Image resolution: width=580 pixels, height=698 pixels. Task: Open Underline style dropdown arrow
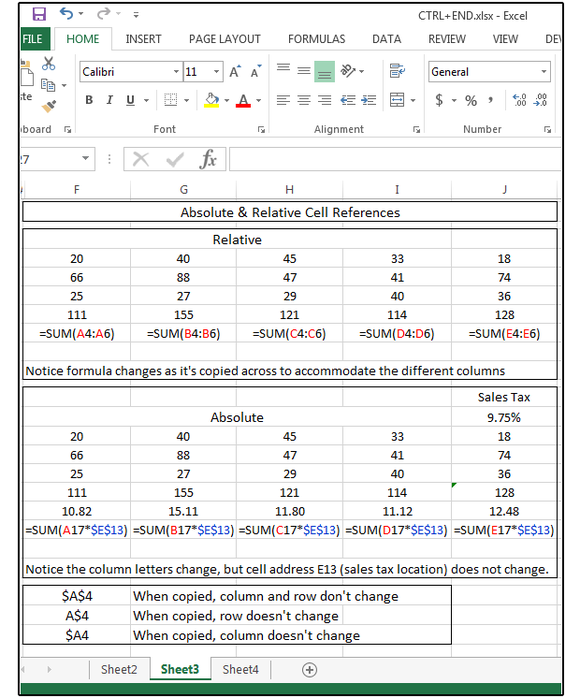tap(146, 100)
